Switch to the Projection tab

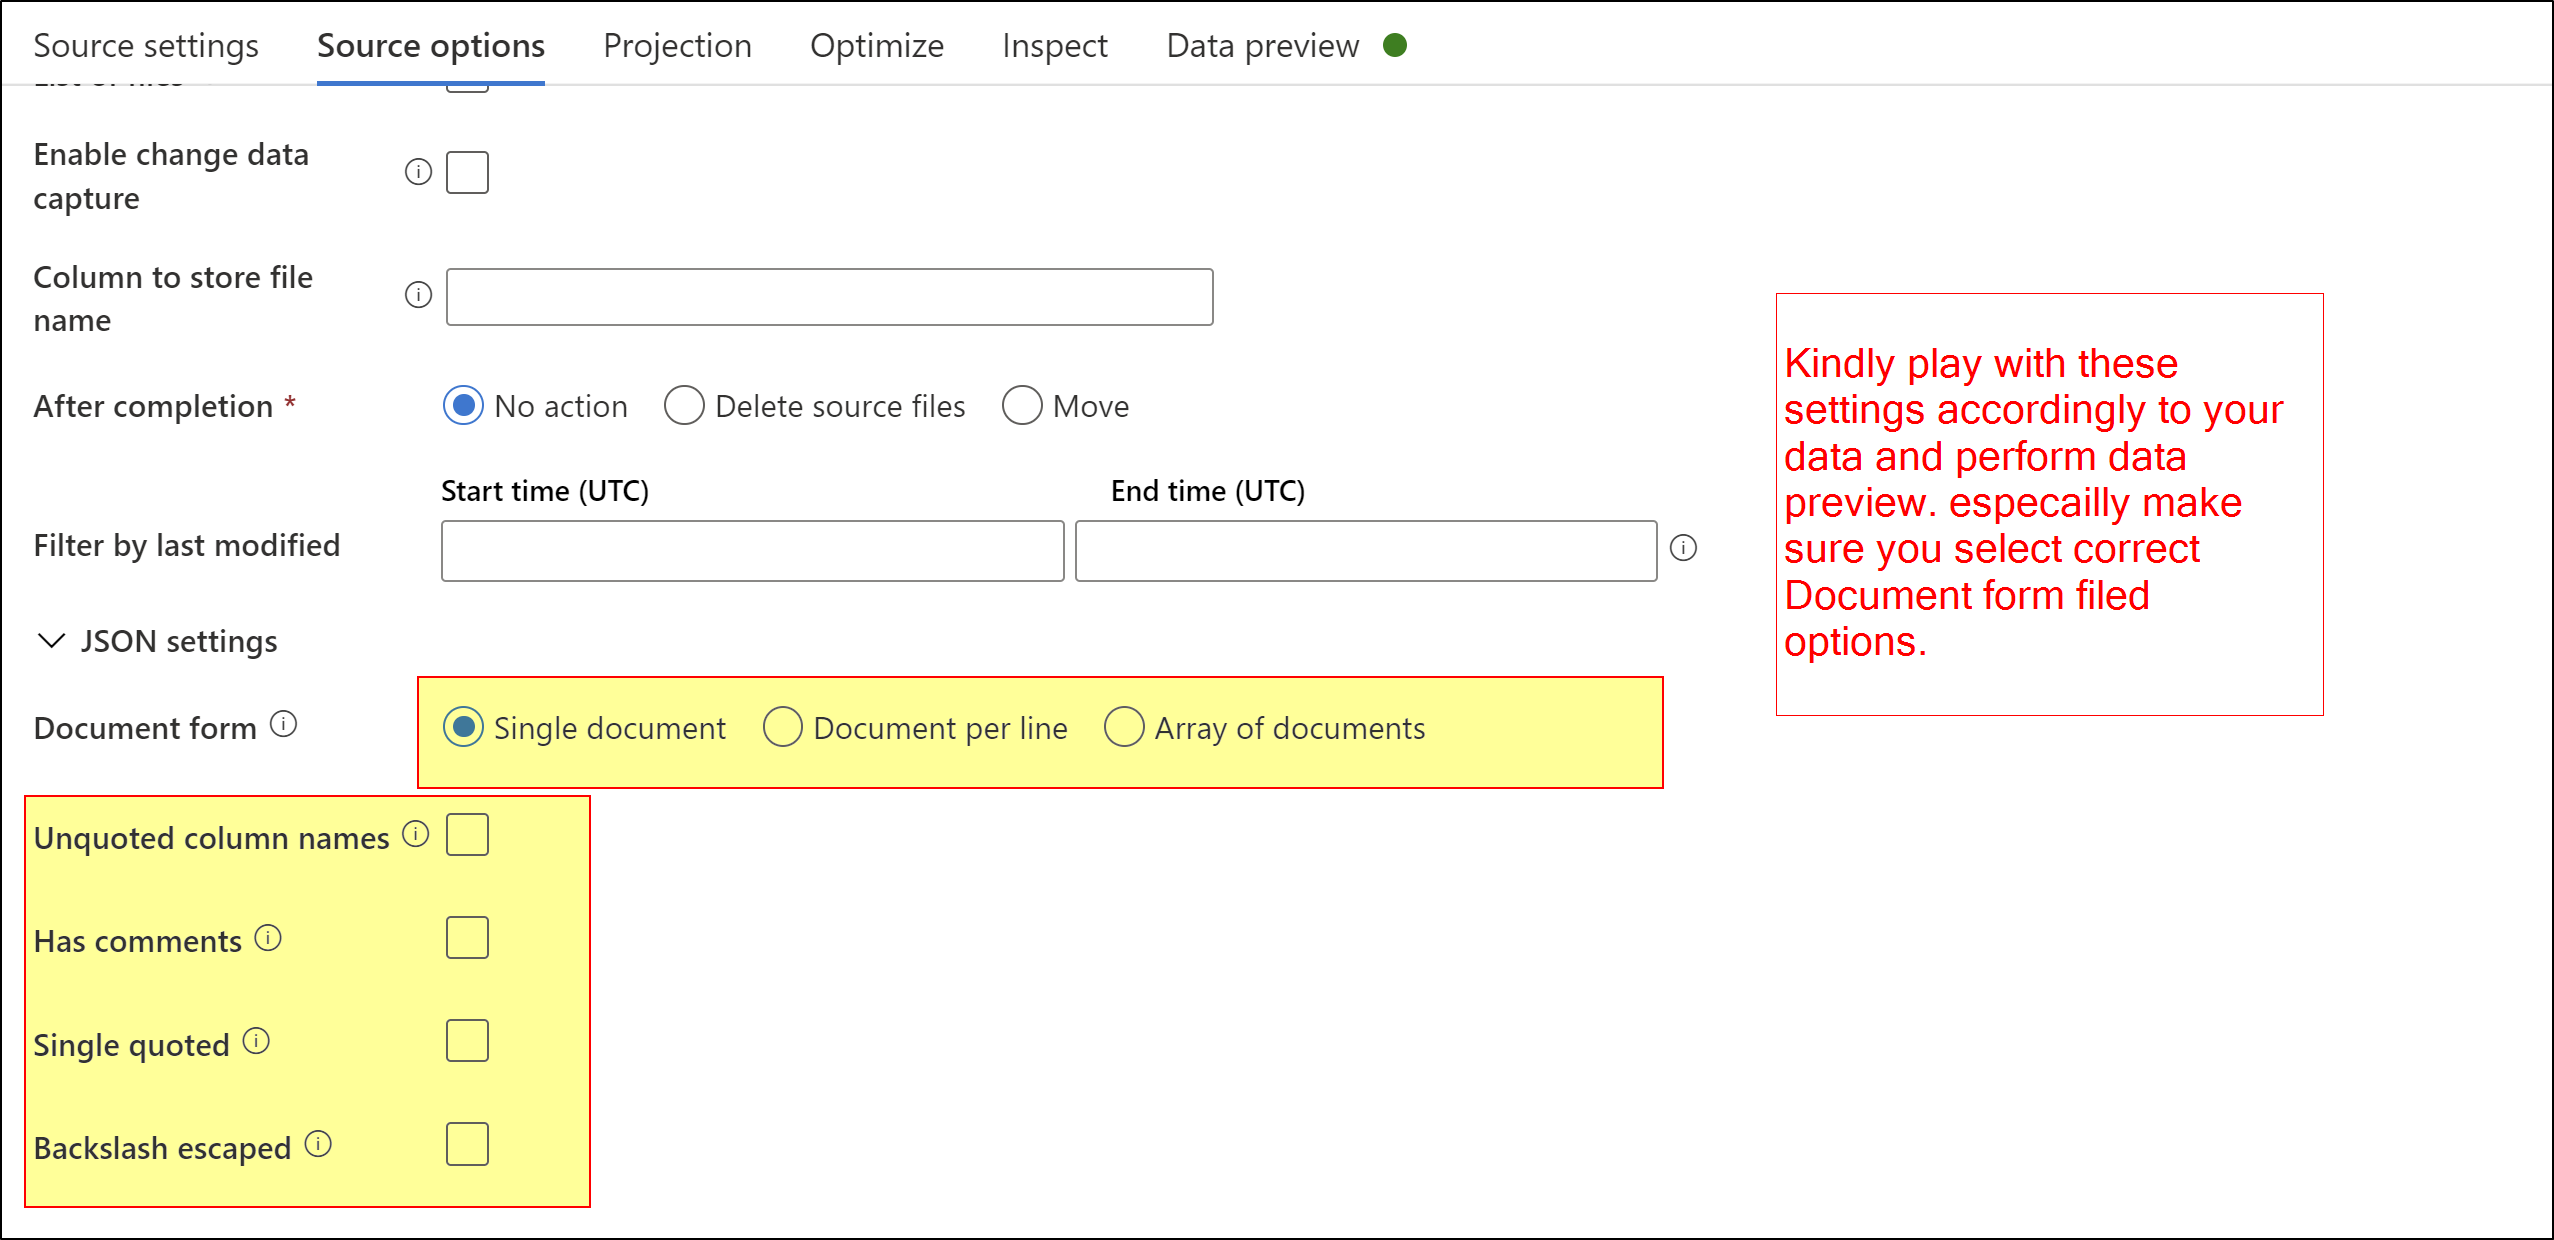pyautogui.click(x=677, y=45)
